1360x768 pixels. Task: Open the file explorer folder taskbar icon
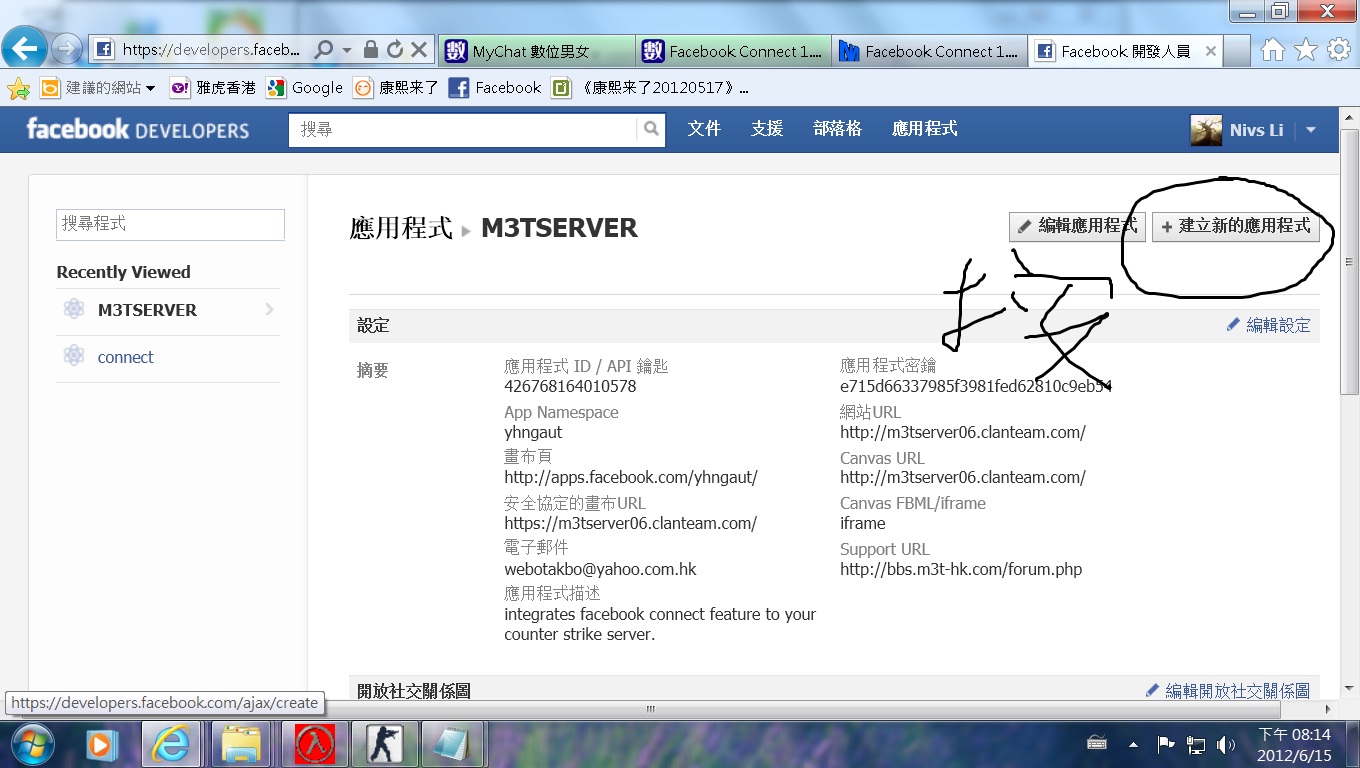[241, 744]
